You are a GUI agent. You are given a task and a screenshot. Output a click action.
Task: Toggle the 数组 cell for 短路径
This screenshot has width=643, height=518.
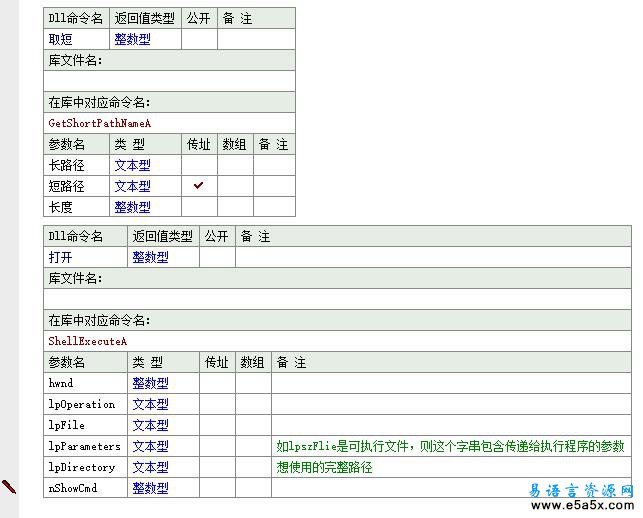click(x=235, y=186)
